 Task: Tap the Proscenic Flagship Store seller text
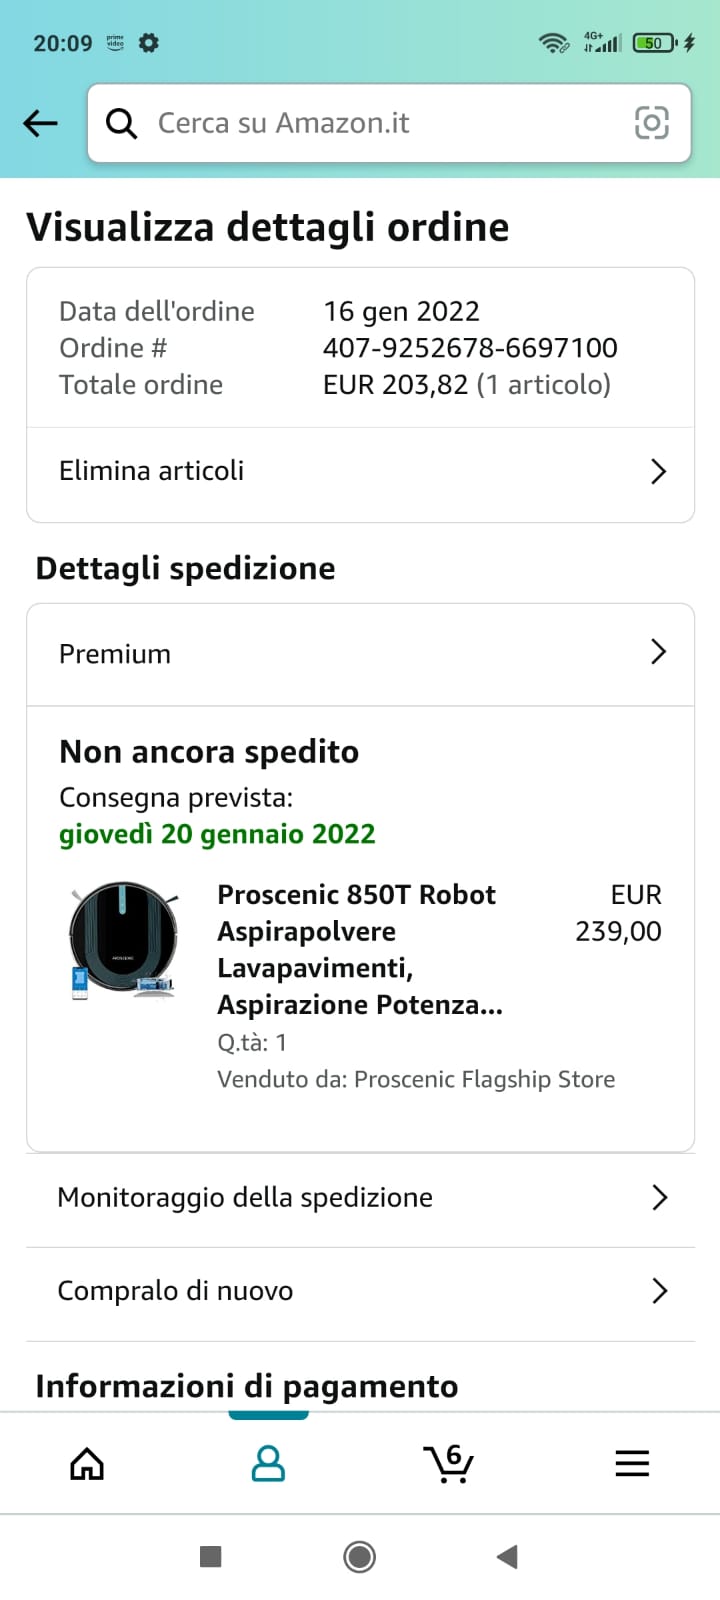(x=484, y=1079)
